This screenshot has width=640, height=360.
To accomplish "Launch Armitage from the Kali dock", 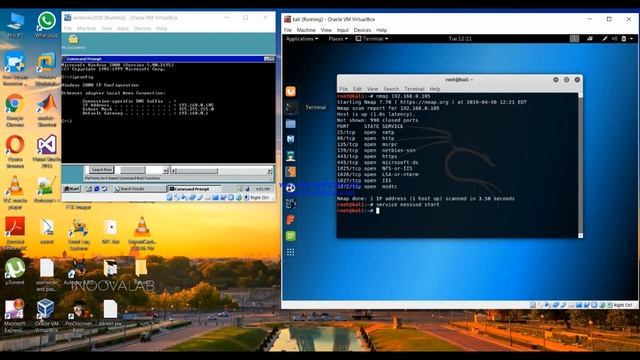I will [291, 156].
